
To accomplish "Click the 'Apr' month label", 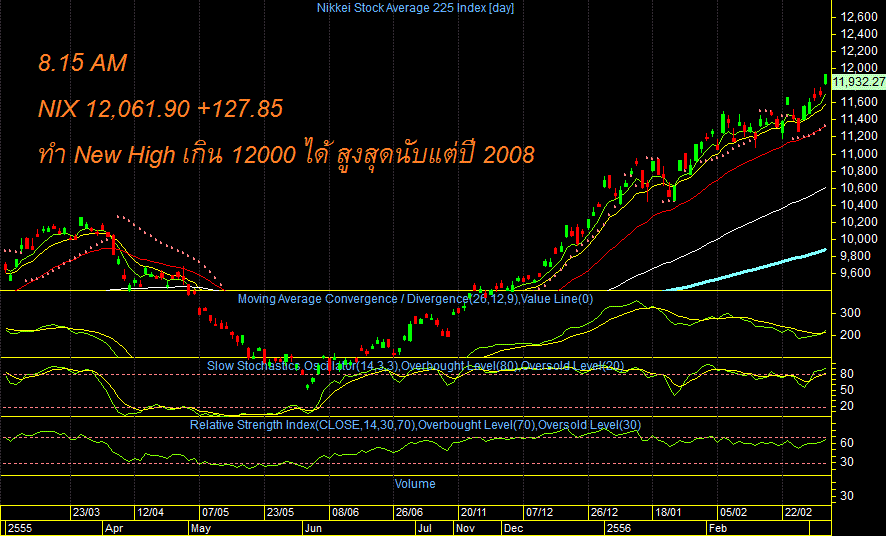I will click(x=114, y=528).
